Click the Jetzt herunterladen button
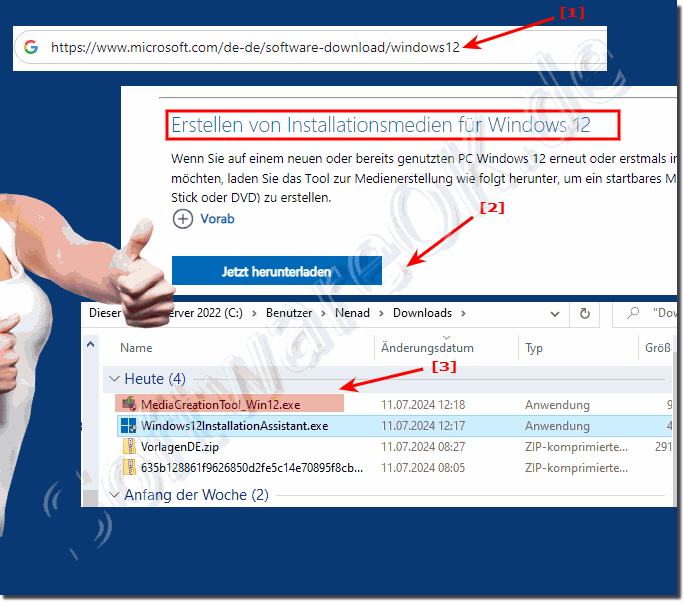This screenshot has height=602, width=684. tap(277, 271)
